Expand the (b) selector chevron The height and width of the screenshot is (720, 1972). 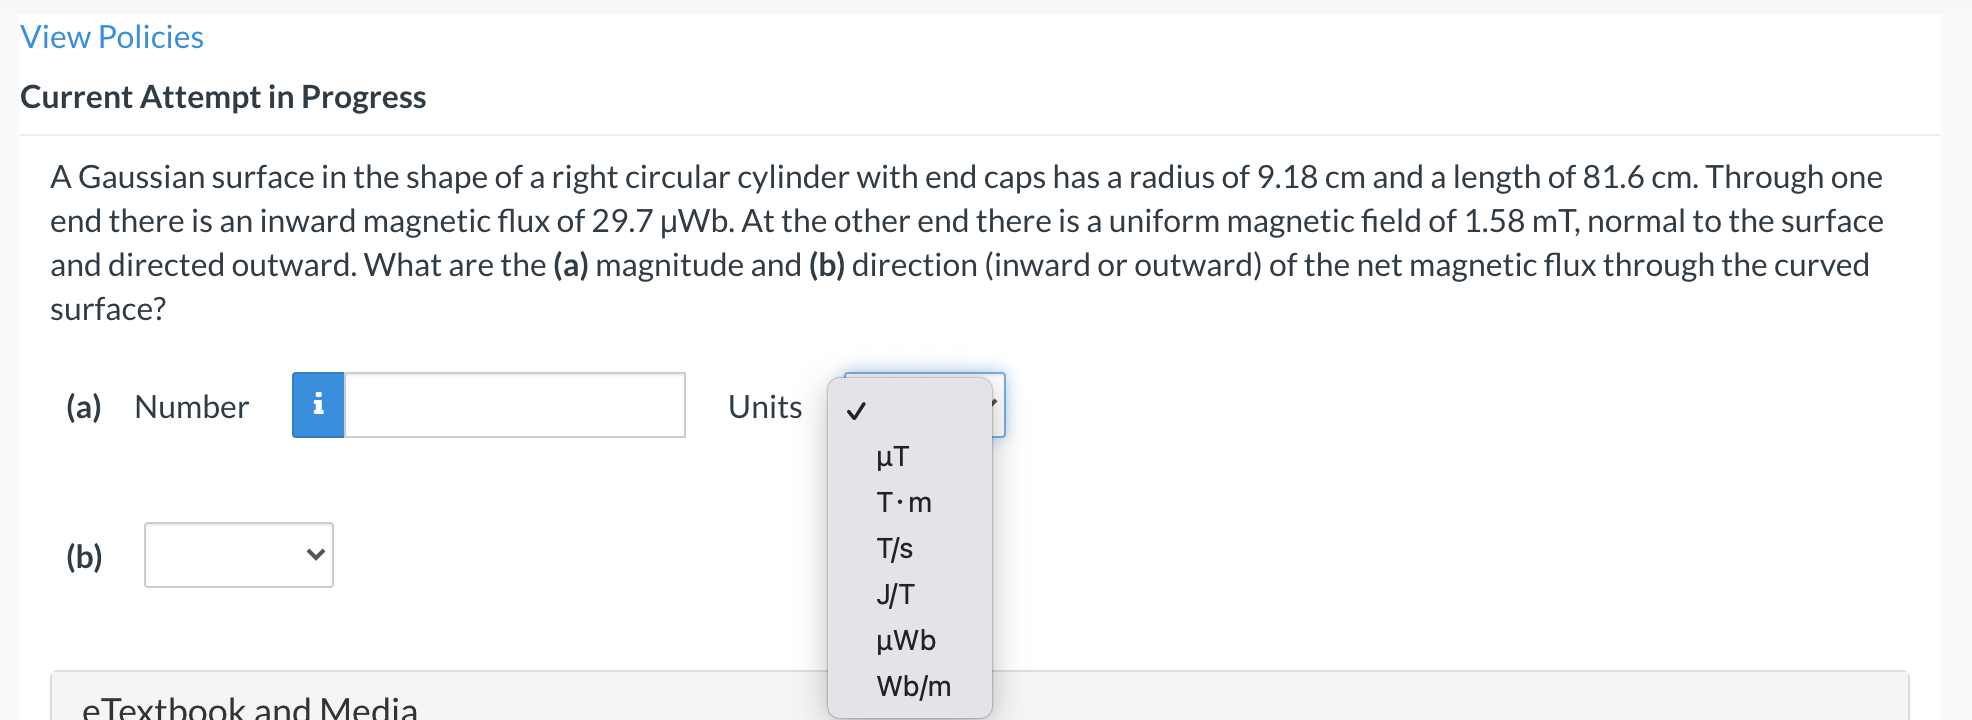point(313,555)
